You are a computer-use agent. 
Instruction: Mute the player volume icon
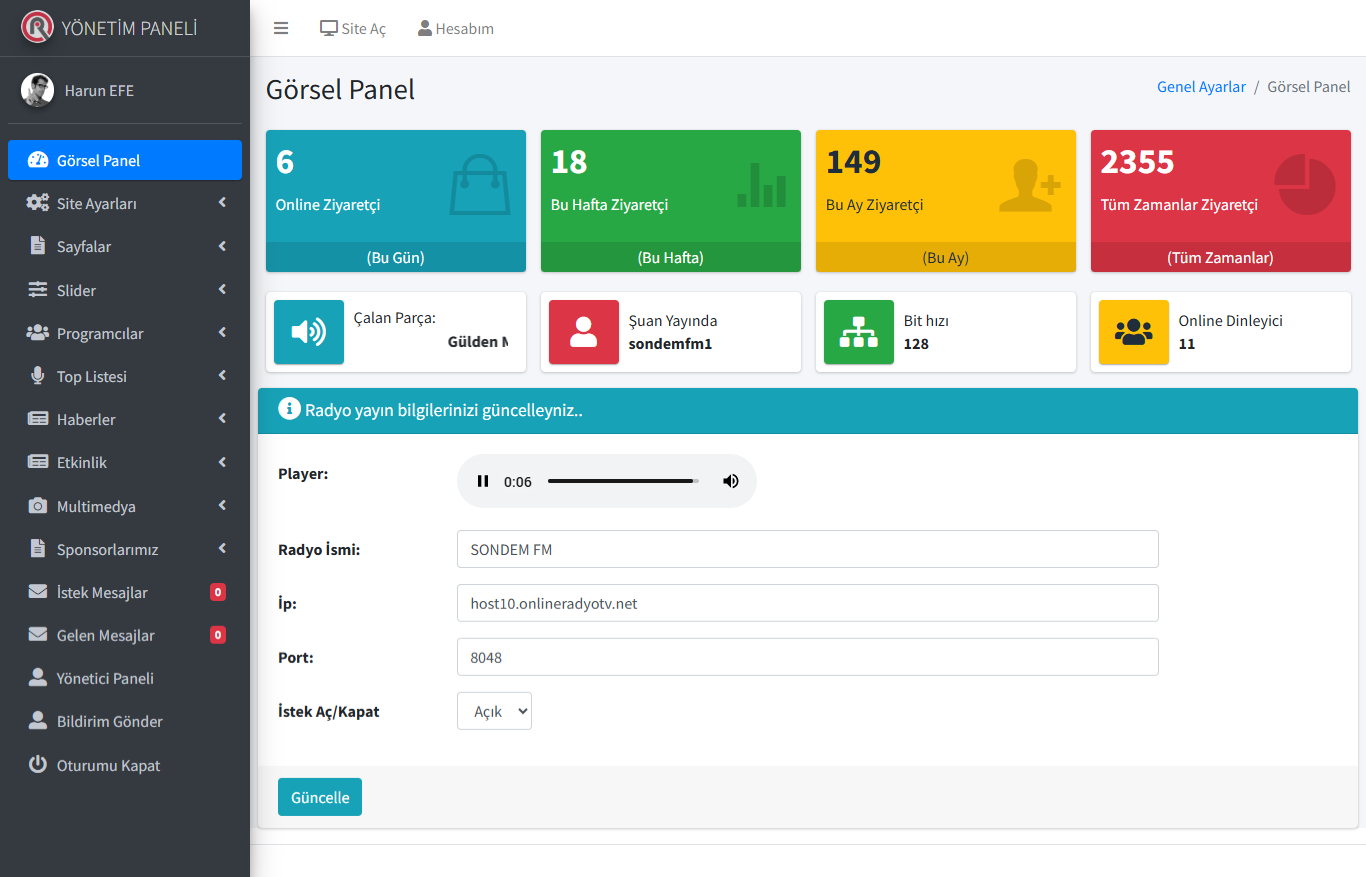pyautogui.click(x=731, y=481)
